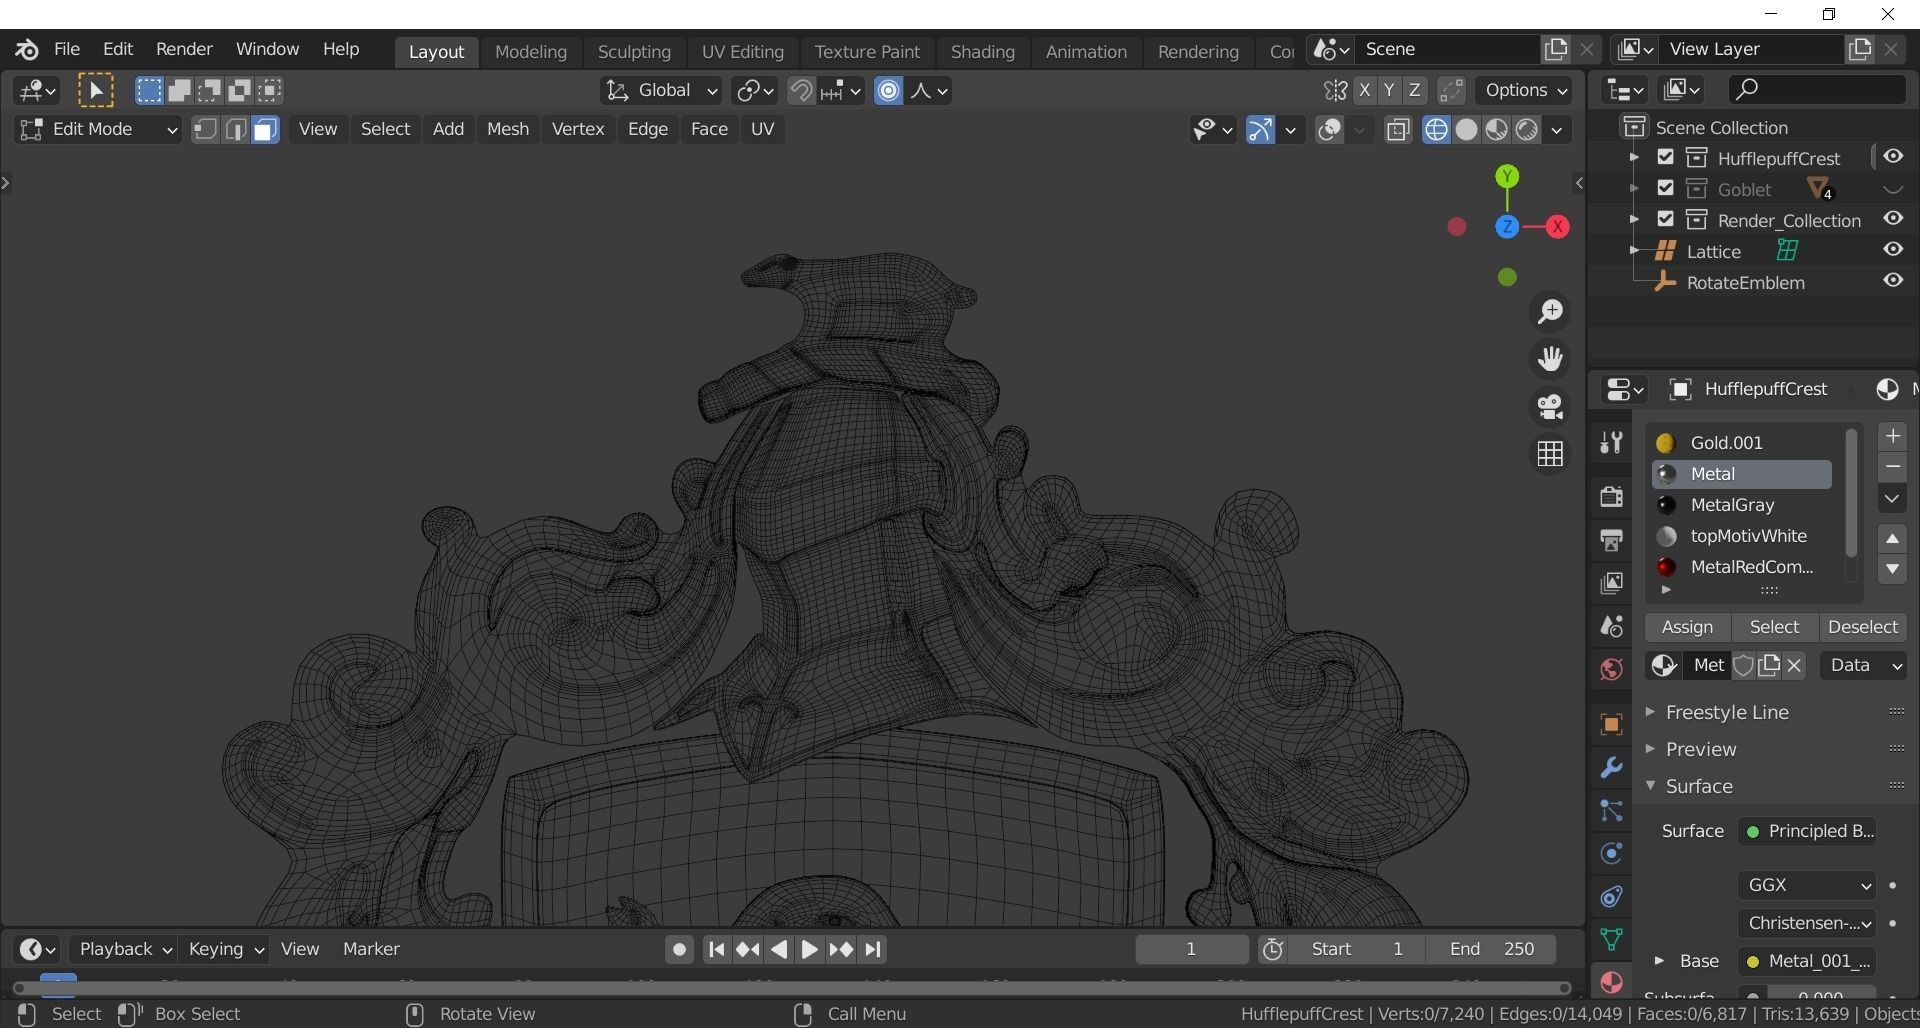
Task: Jump to the last frame
Action: (873, 950)
